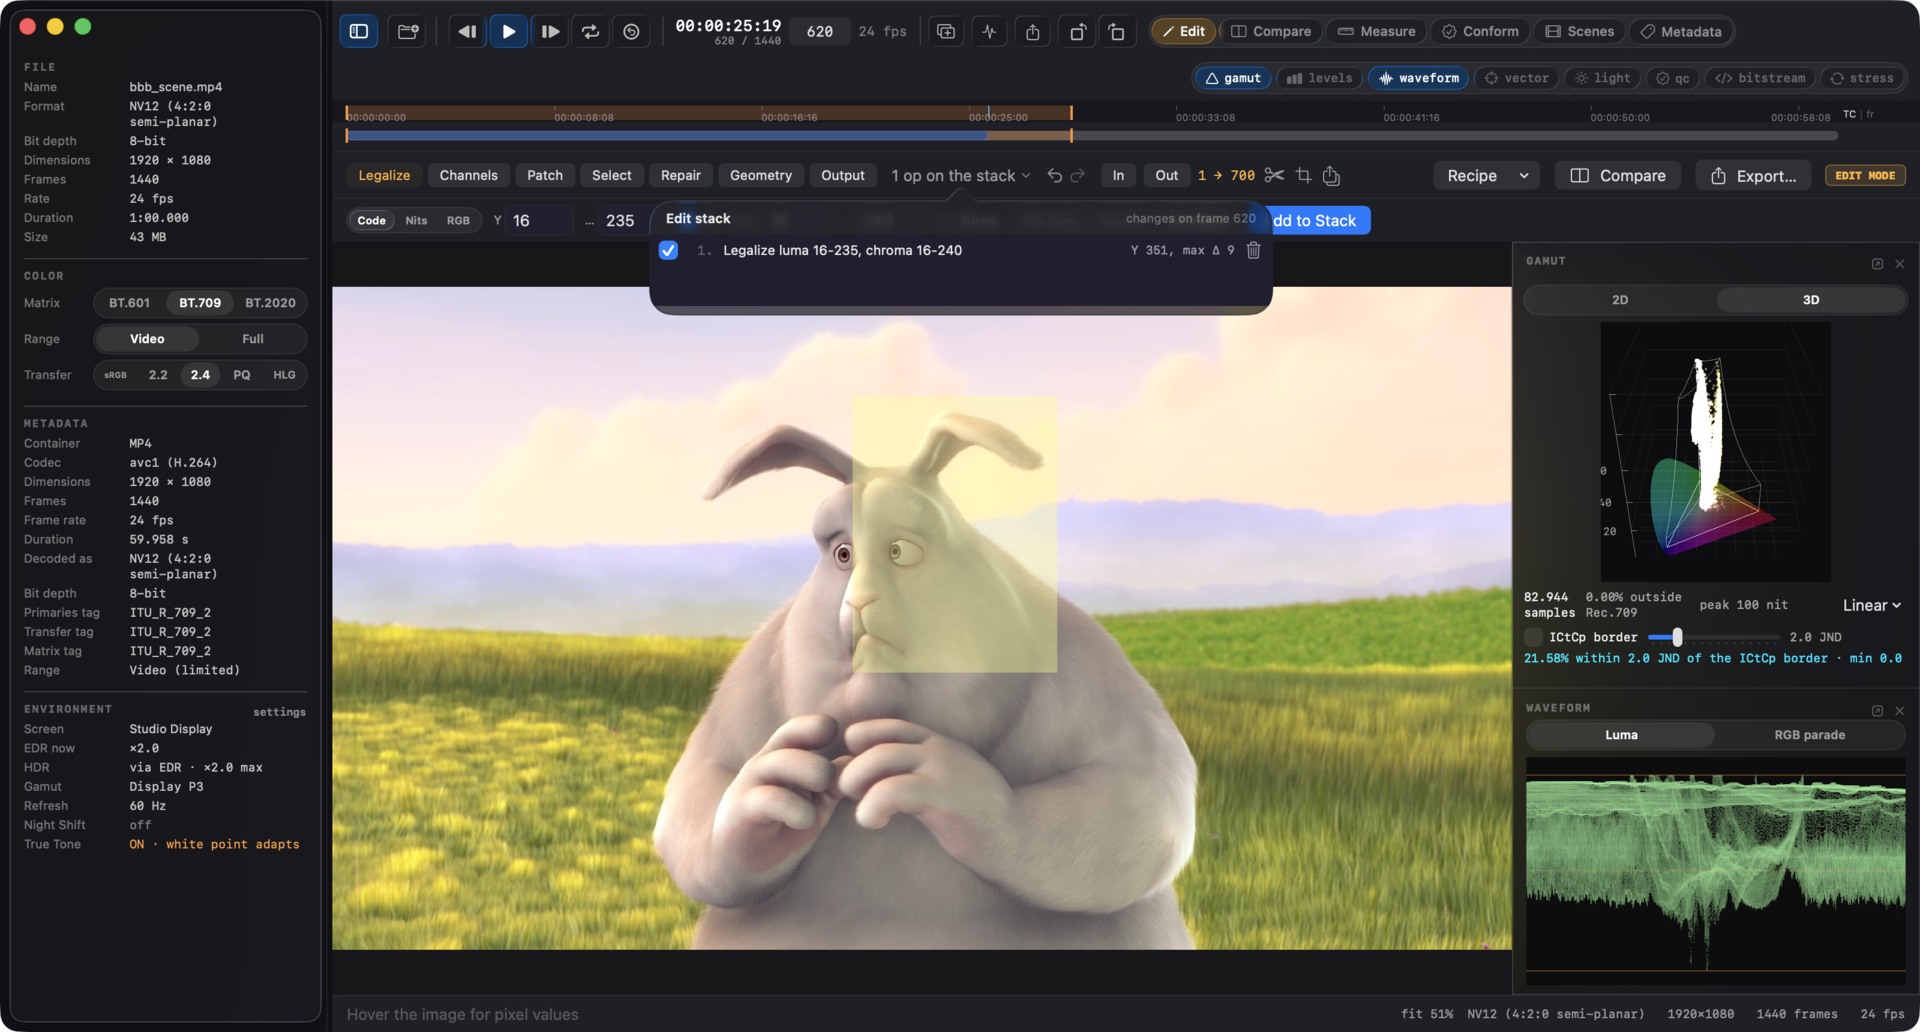This screenshot has width=1920, height=1032.
Task: Toggle the qc scope
Action: click(x=1673, y=78)
